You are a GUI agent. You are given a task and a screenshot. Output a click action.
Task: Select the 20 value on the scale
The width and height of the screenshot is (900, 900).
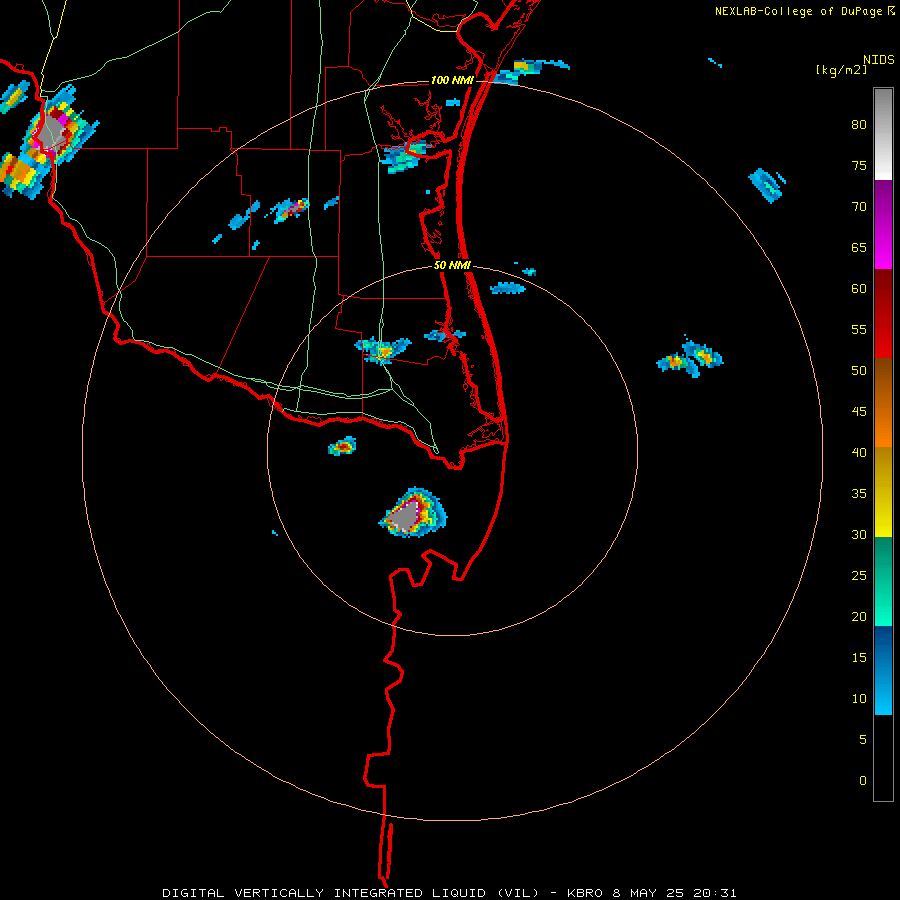click(859, 616)
